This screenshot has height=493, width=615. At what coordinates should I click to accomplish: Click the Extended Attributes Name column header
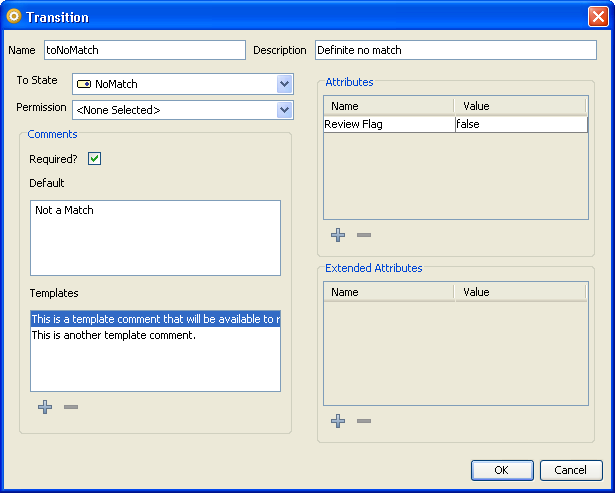tap(389, 292)
